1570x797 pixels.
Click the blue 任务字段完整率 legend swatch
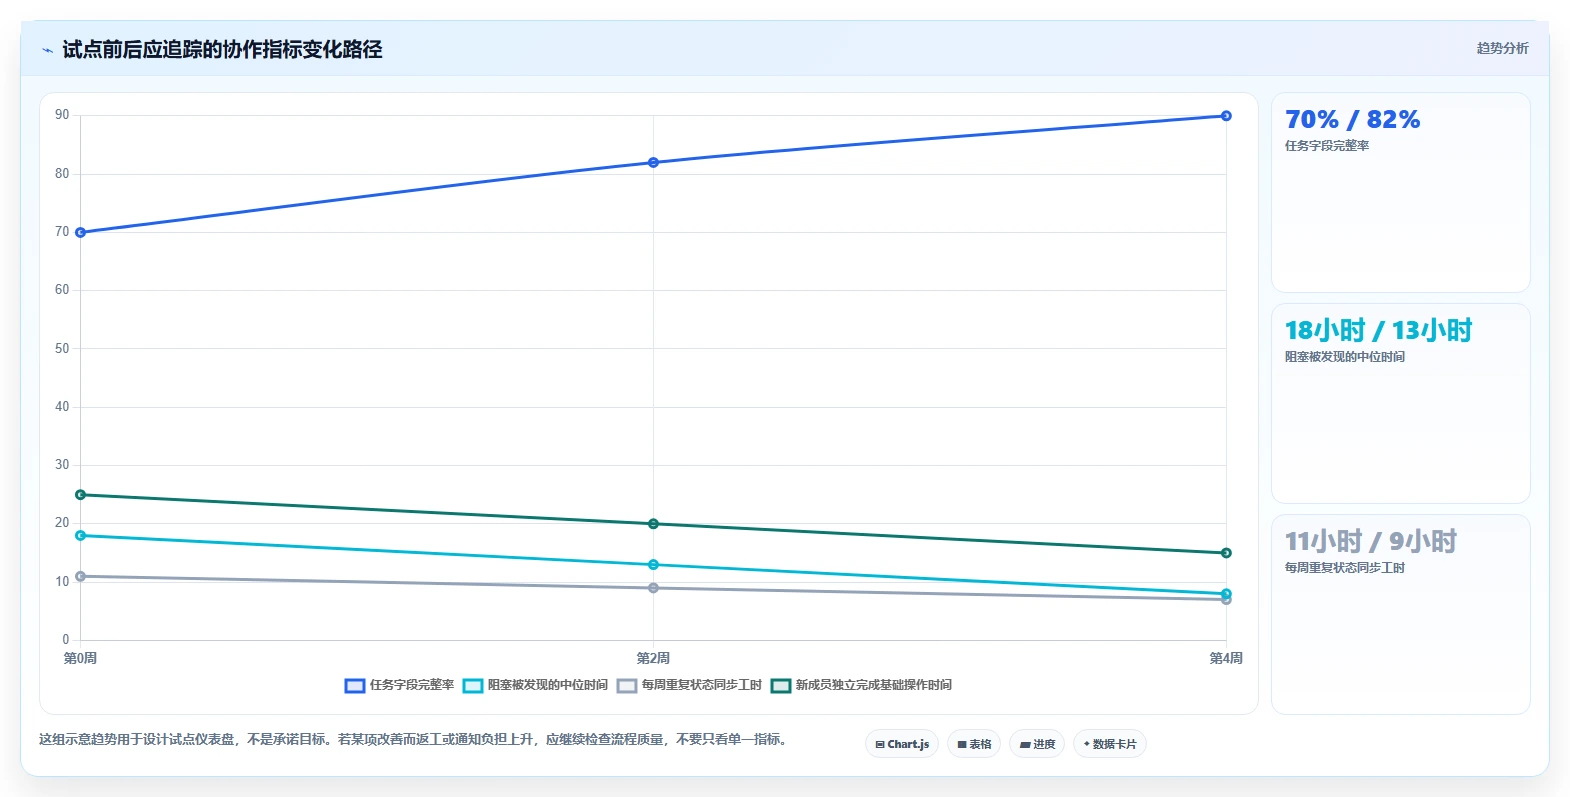click(x=355, y=686)
